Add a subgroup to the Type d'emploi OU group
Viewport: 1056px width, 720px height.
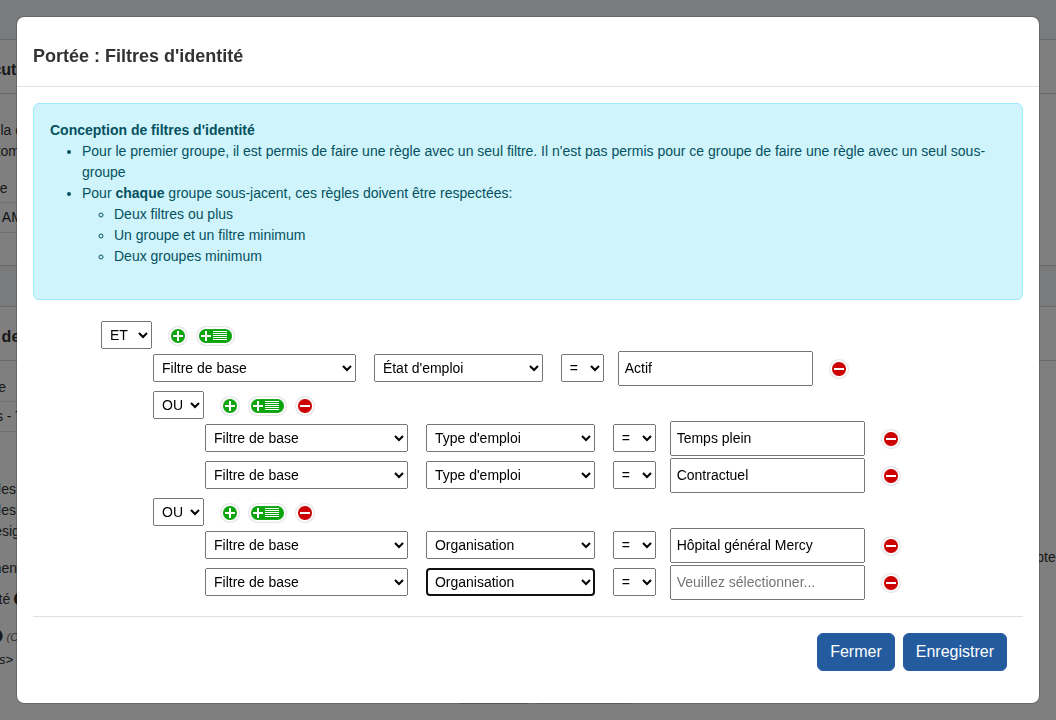pos(267,405)
